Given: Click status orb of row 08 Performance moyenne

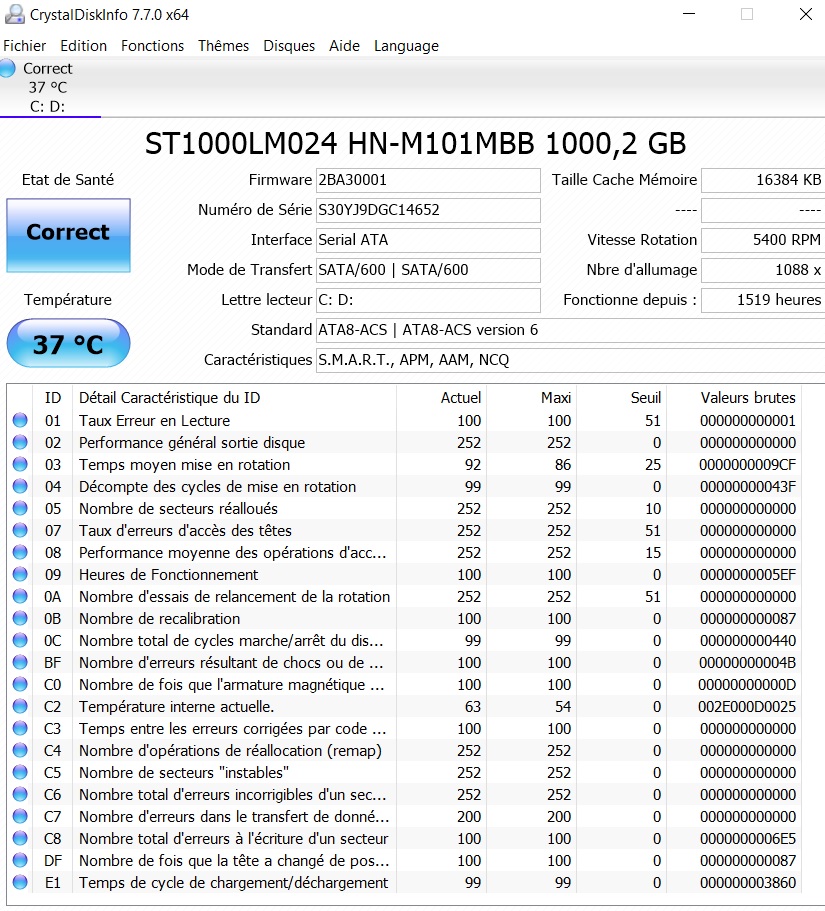Looking at the screenshot, I should coord(20,552).
